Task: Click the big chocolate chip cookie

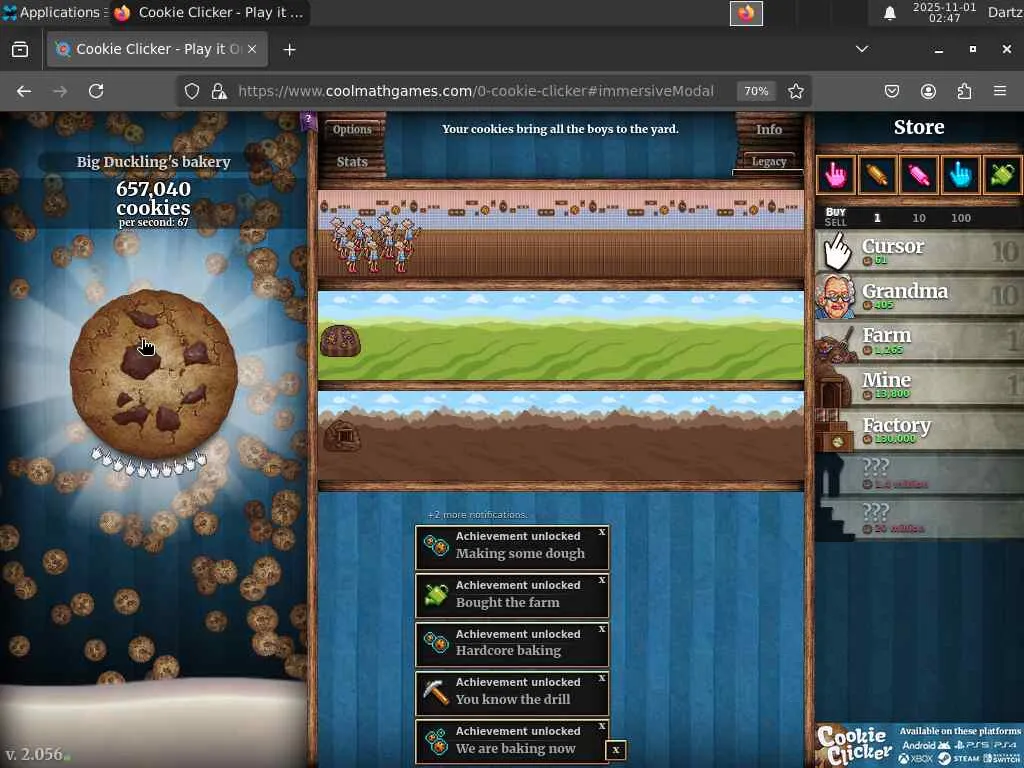Action: pos(153,374)
